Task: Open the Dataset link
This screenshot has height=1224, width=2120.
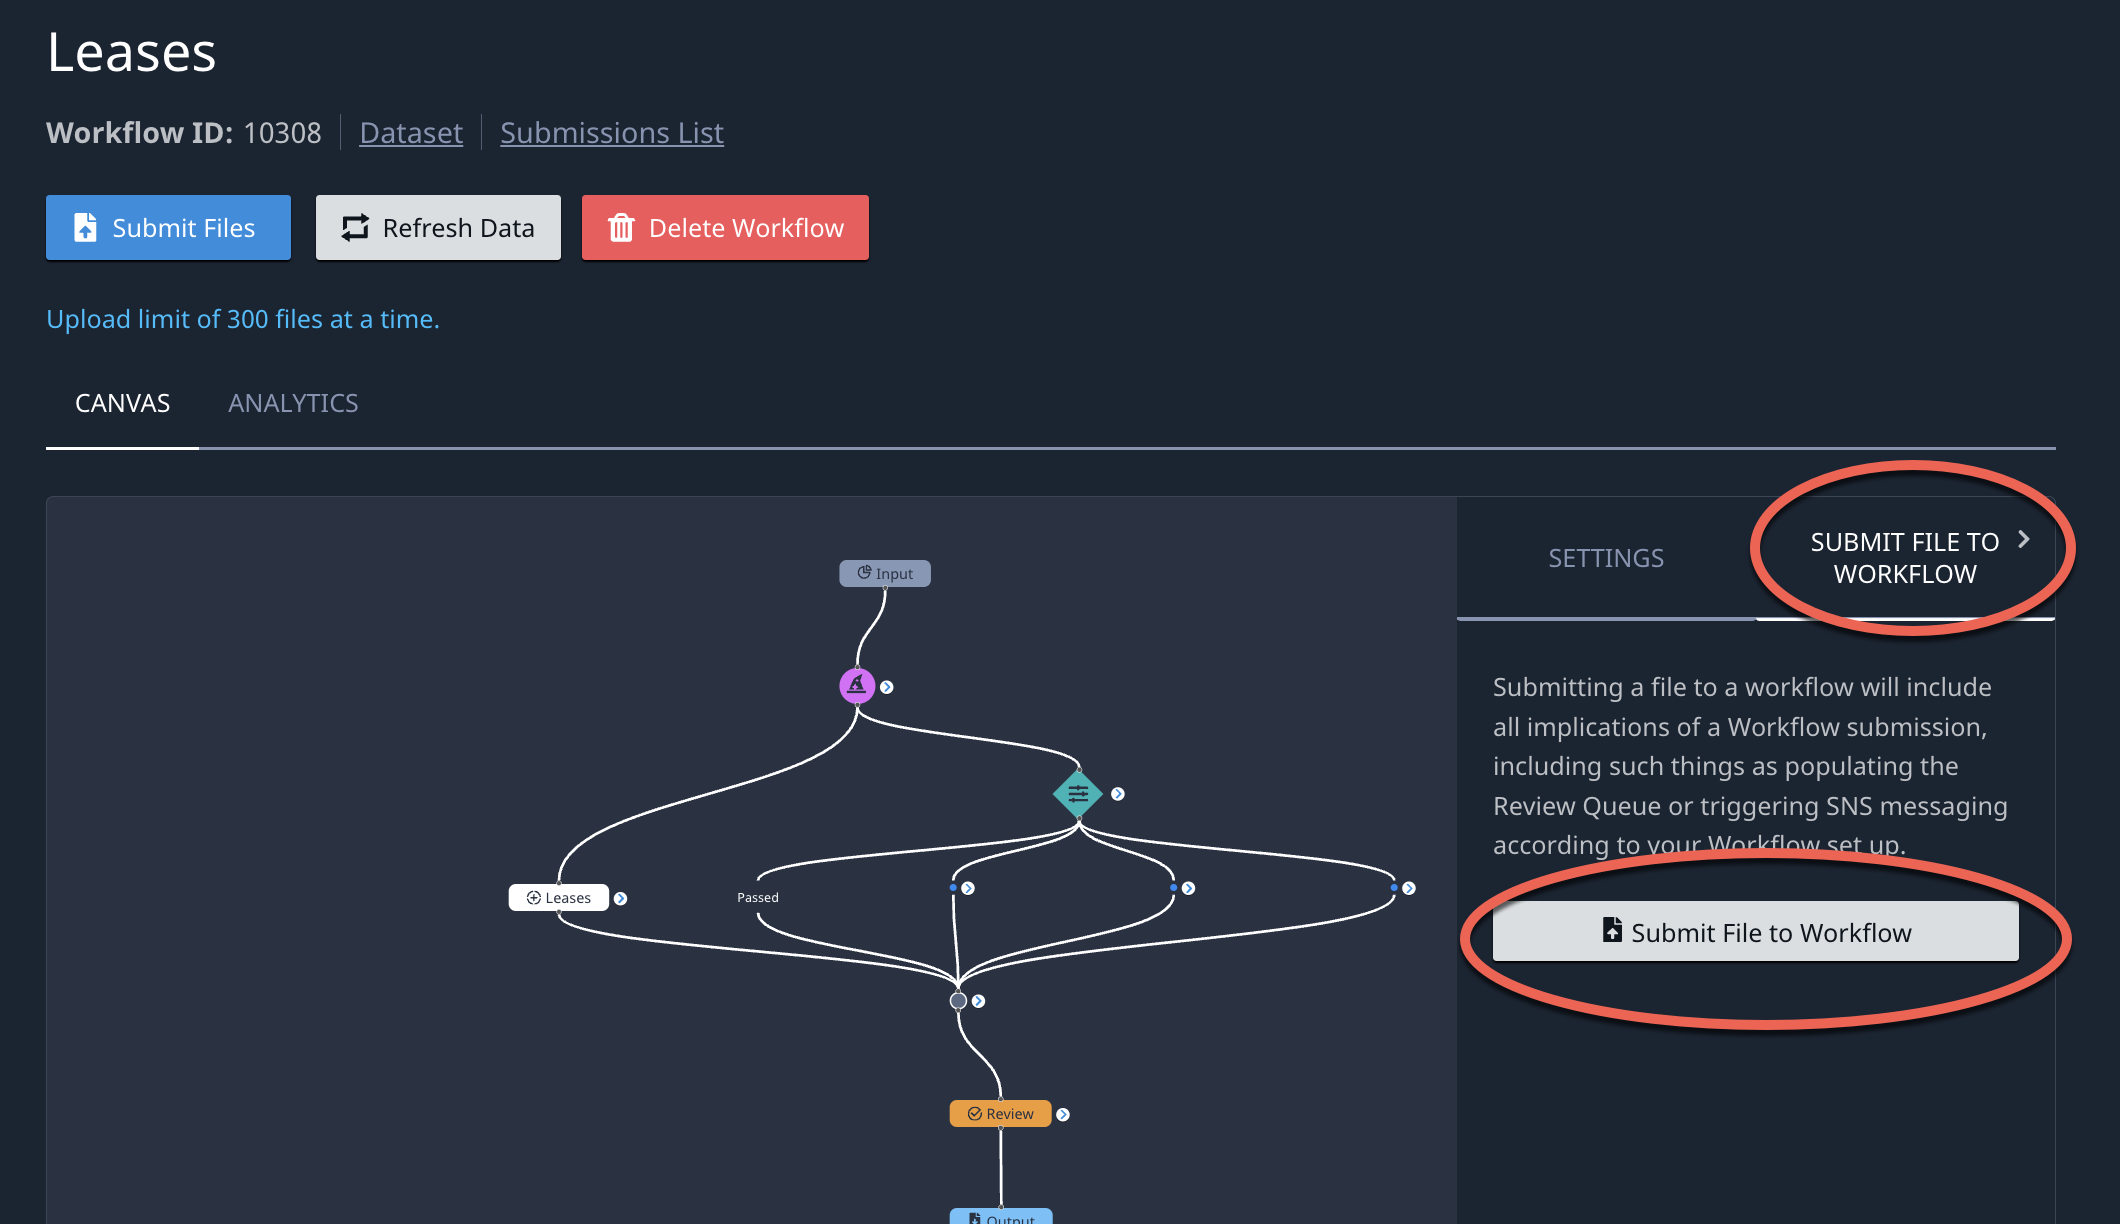Action: tap(411, 132)
